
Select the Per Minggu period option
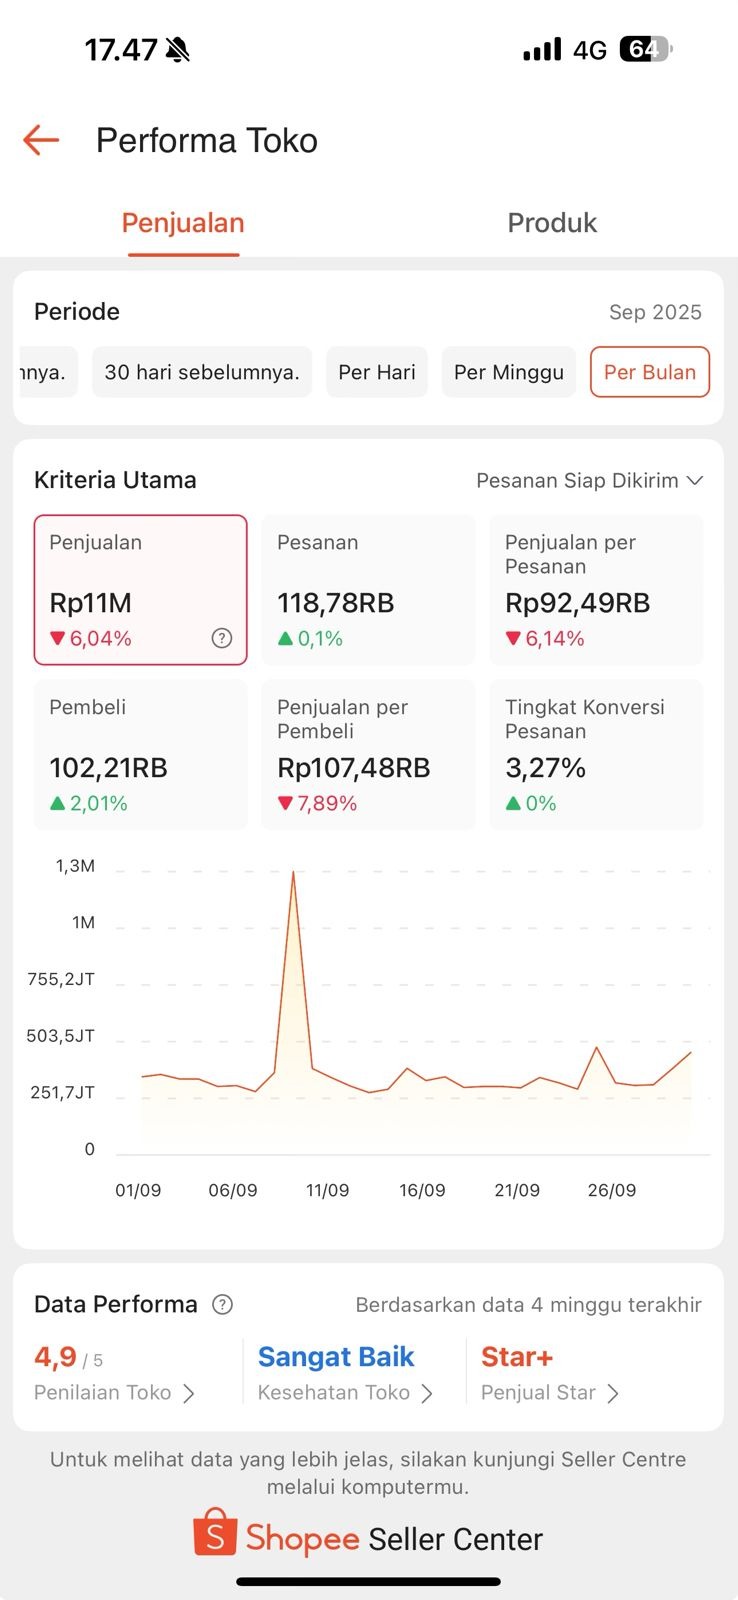pos(508,372)
